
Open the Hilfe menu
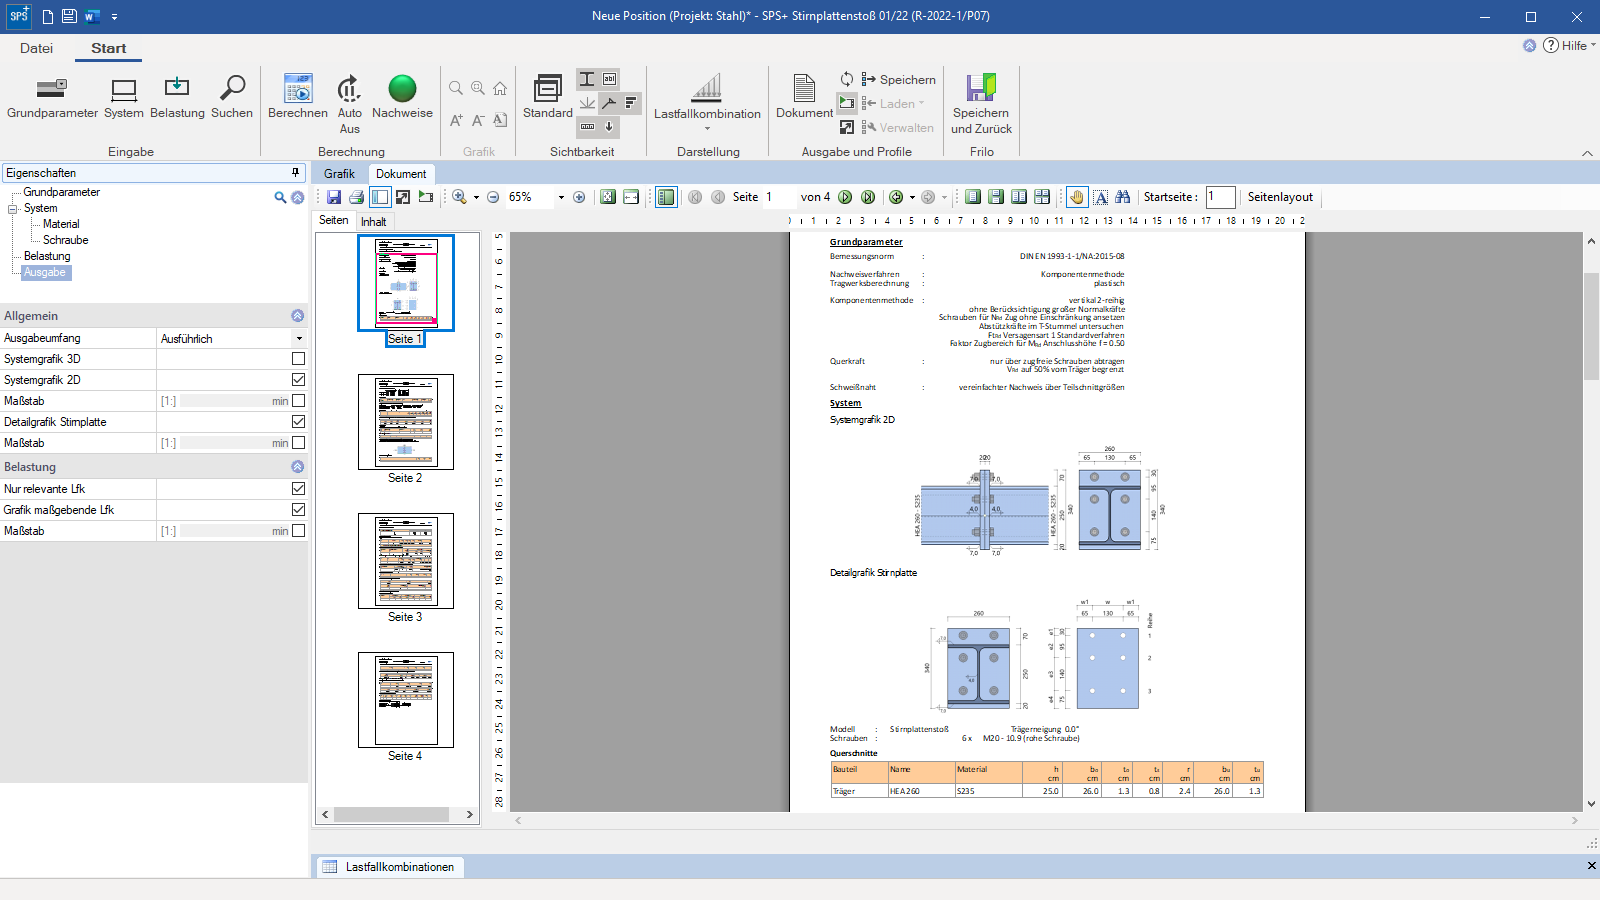point(1570,45)
